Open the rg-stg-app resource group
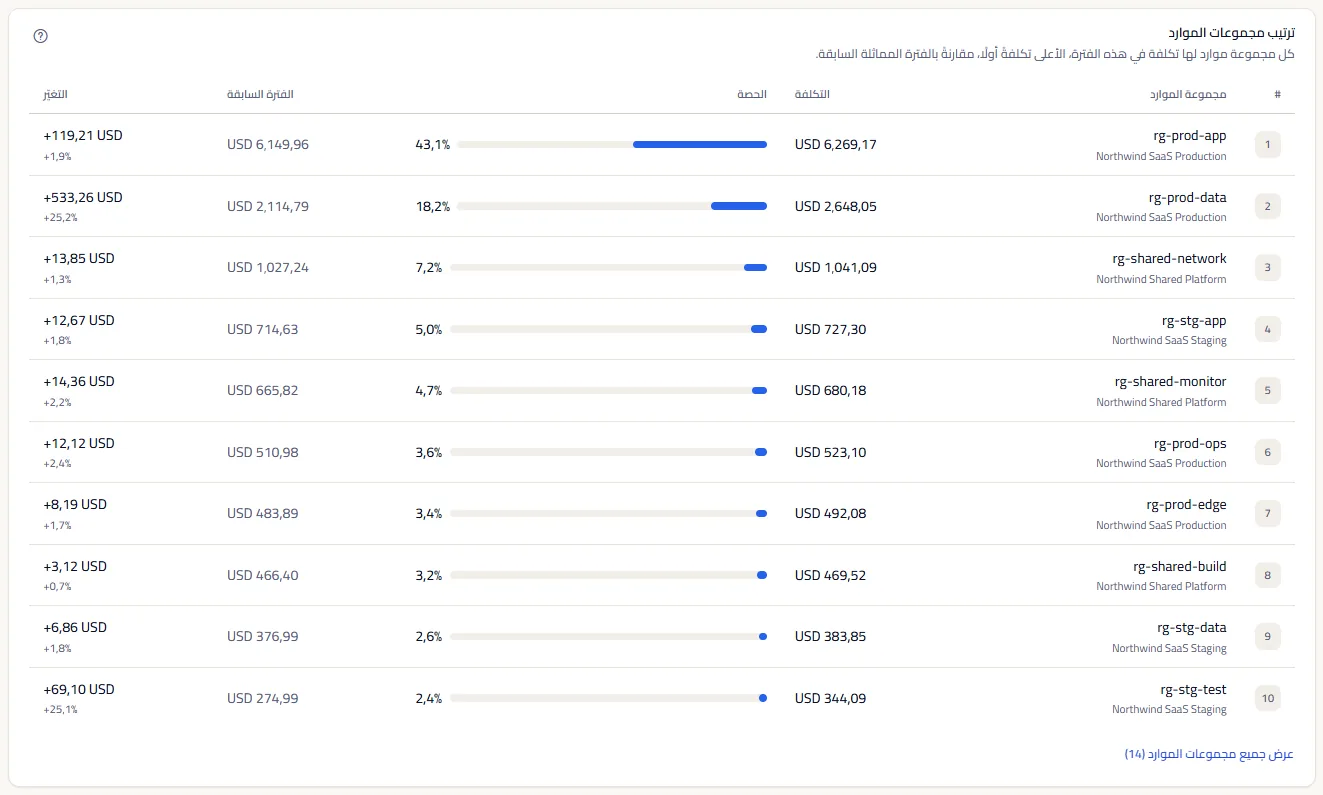This screenshot has height=795, width=1323. 1194,321
